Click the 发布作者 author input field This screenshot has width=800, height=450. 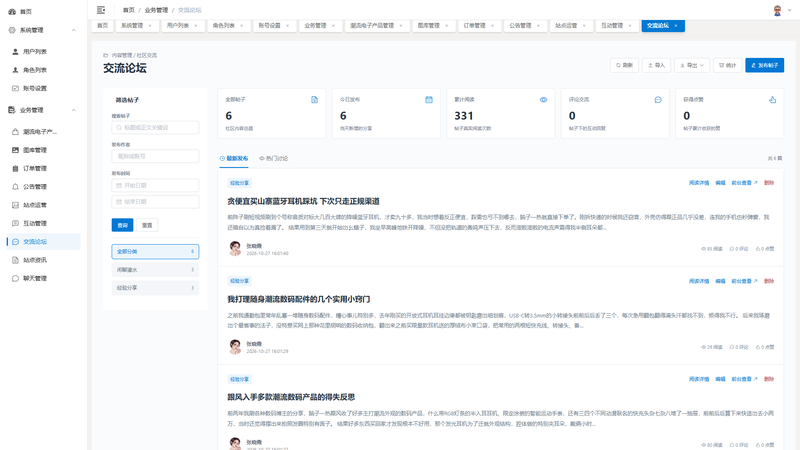click(x=155, y=156)
